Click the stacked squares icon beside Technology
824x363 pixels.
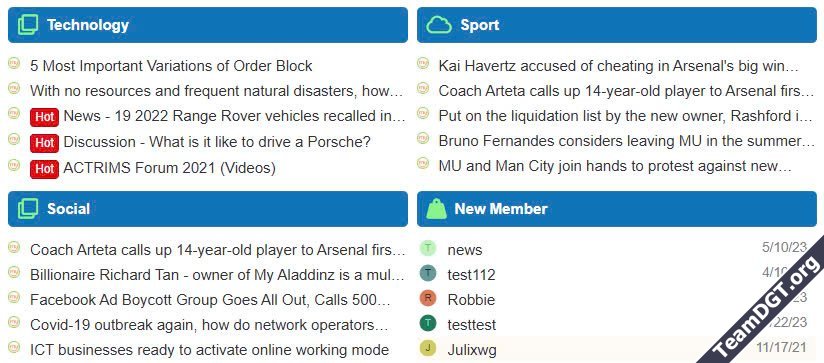pos(28,25)
